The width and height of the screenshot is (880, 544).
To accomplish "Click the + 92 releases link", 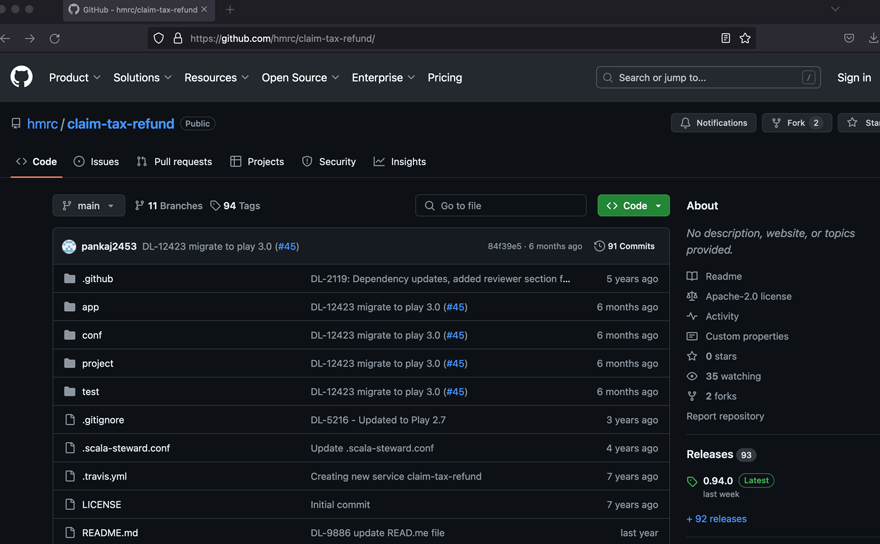I will click(716, 519).
